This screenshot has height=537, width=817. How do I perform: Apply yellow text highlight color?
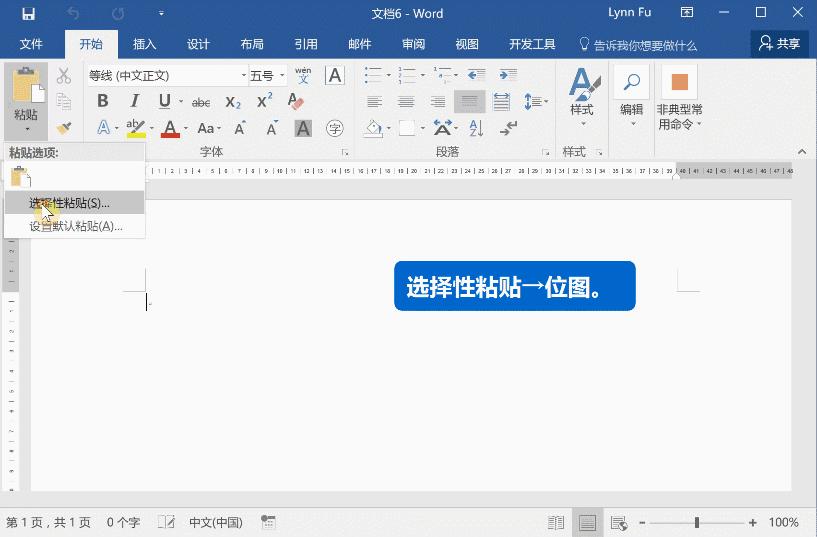[135, 128]
